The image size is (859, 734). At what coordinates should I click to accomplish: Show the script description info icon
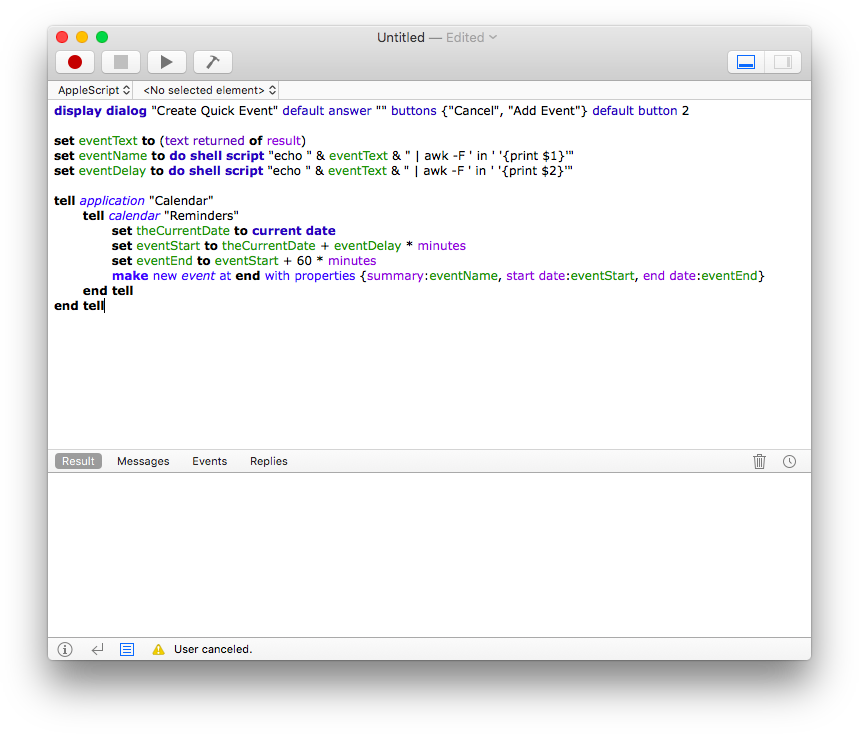(65, 649)
